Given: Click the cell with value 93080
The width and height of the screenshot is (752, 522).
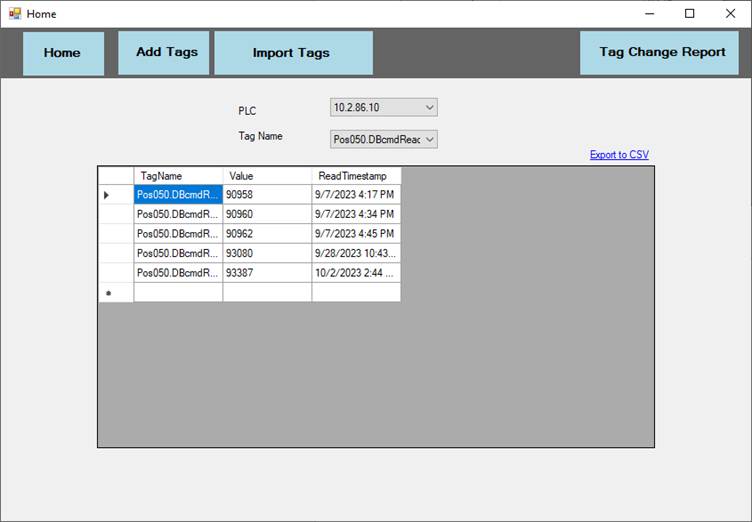Looking at the screenshot, I should pos(266,253).
